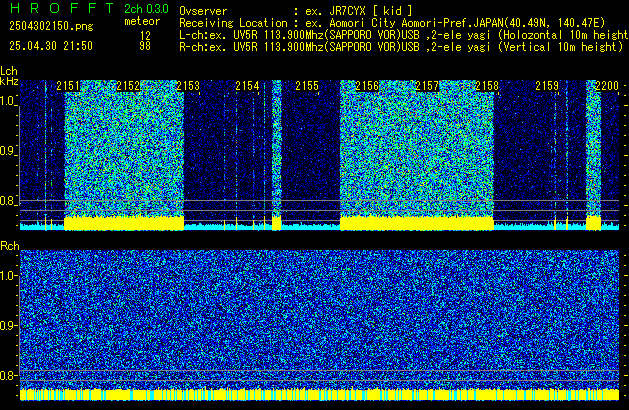The height and width of the screenshot is (410, 629).
Task: Select the 'meteor' label
Action: coord(142,21)
